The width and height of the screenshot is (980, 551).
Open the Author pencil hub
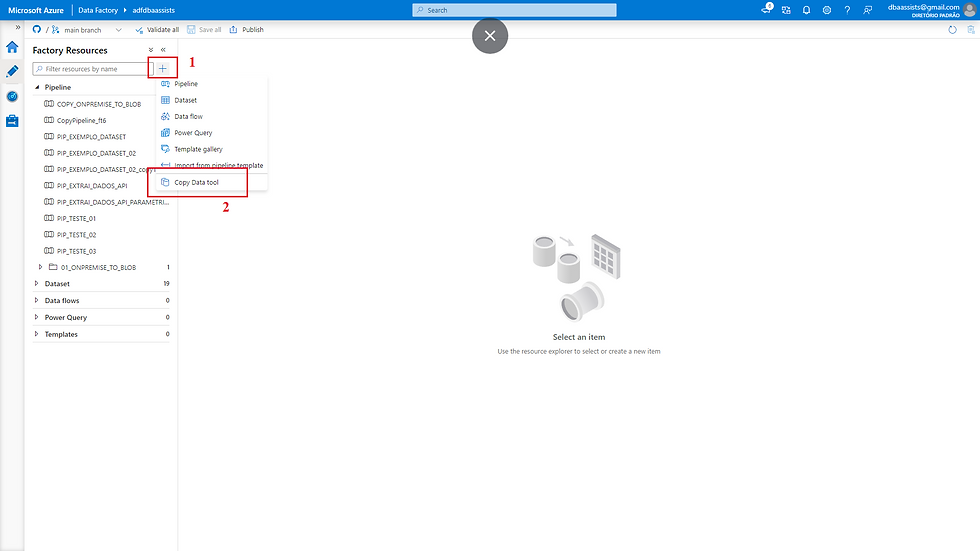tap(12, 71)
